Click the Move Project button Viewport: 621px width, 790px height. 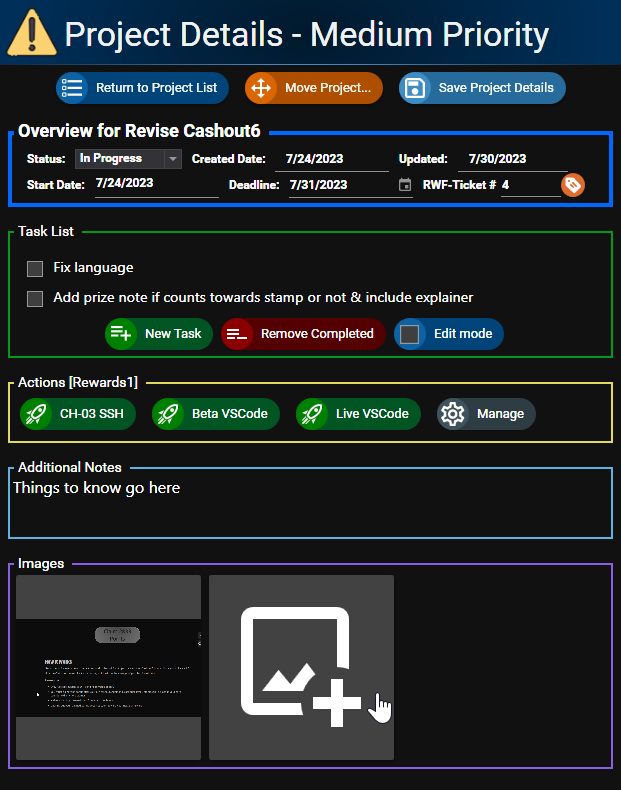tap(314, 88)
